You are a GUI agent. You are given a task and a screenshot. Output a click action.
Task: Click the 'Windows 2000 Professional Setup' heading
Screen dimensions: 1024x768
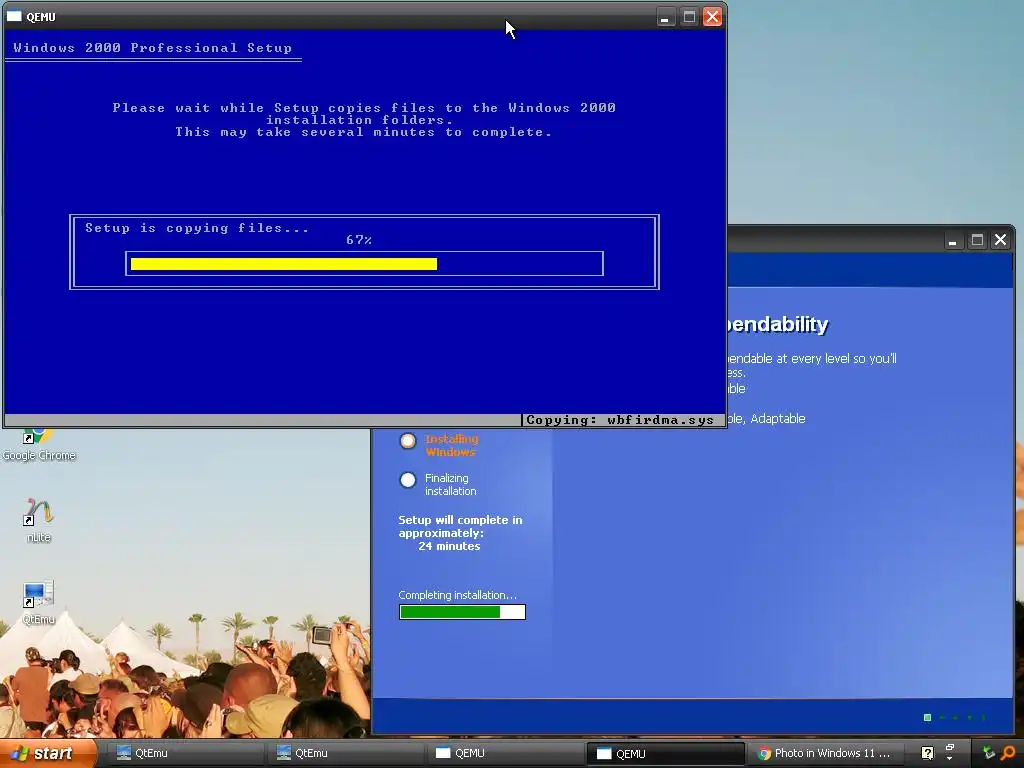click(152, 48)
